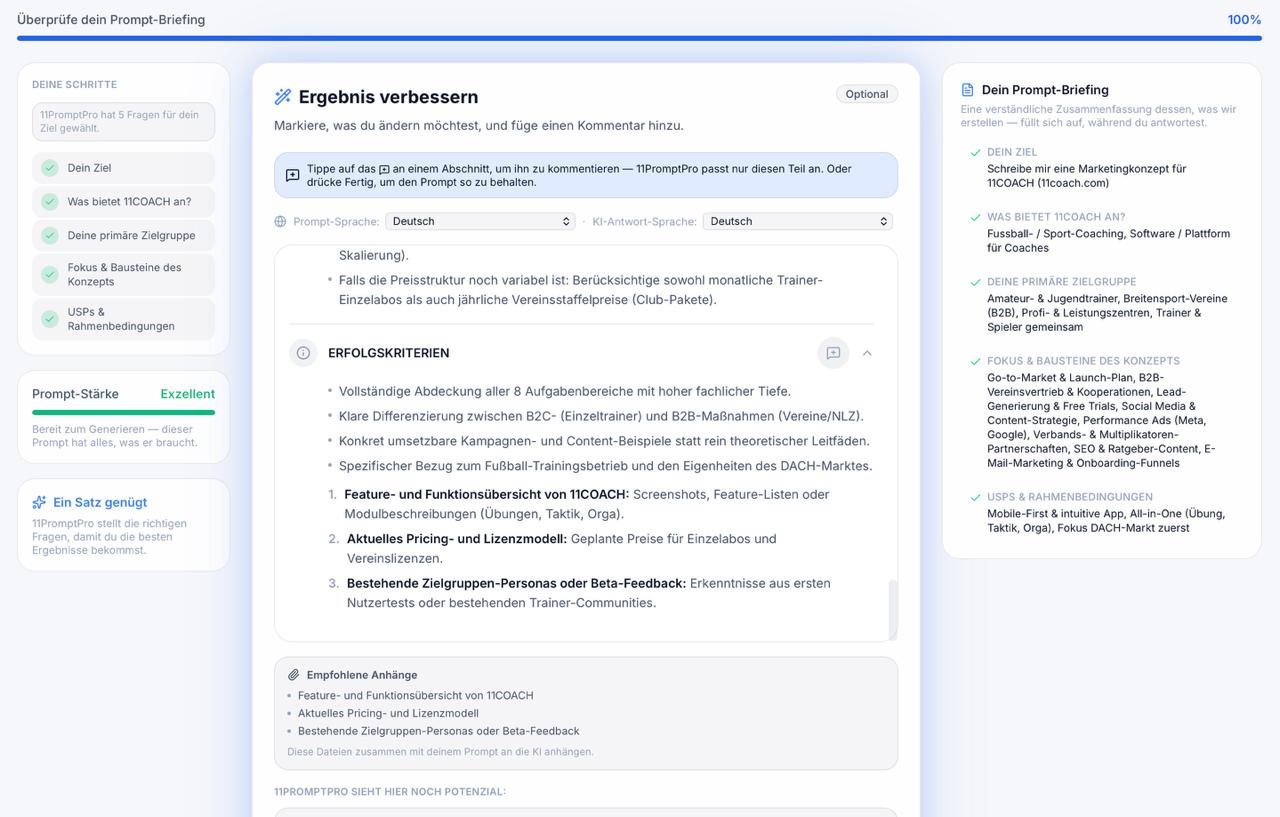Screen dimensions: 1280x817
Task: Click the green check beside FOKUS & BAUSTEINE DES KONZEPTS
Action: pyautogui.click(x=975, y=361)
